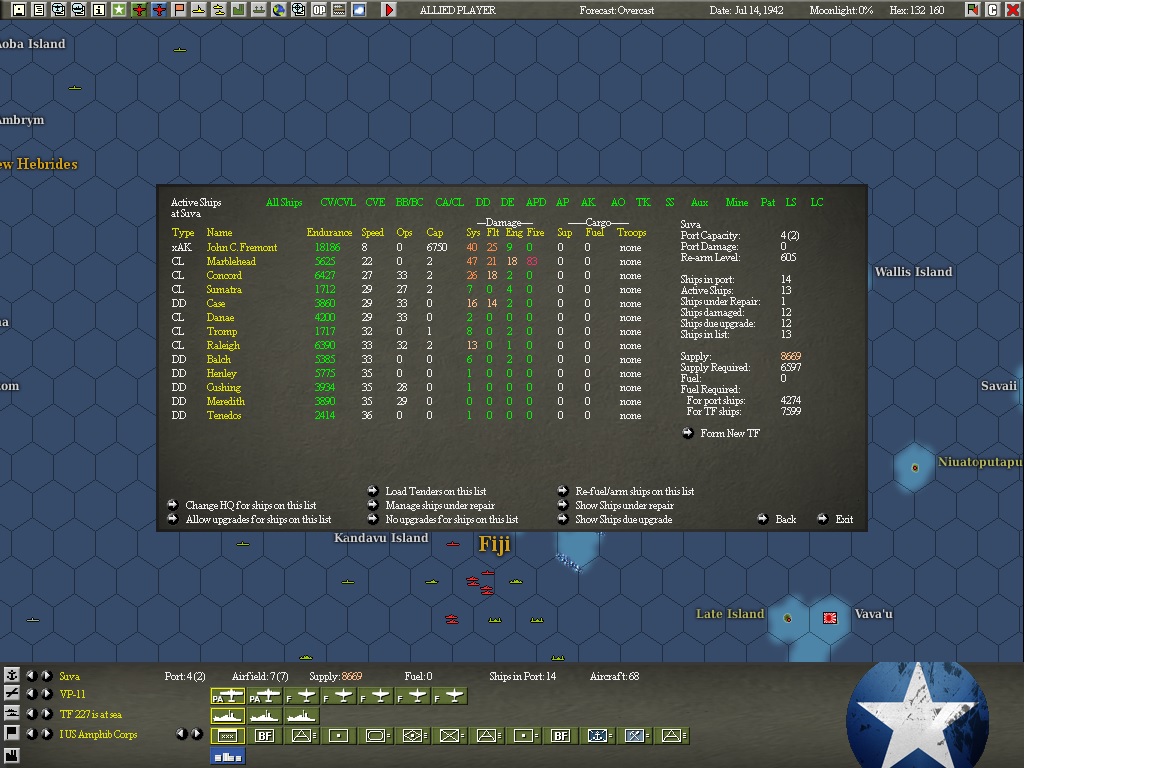Click the save-game disk icon in top toolbar
The width and height of the screenshot is (1152, 768).
tap(19, 10)
